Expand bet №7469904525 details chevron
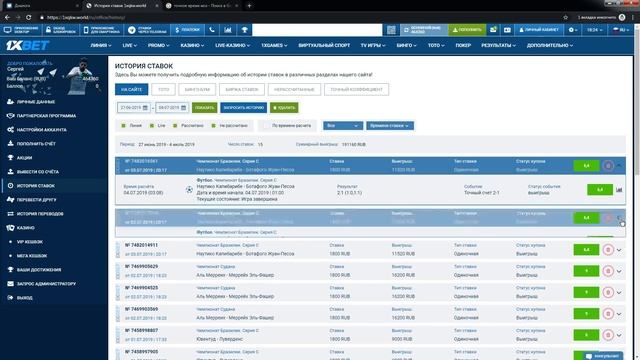640x360 pixels. tap(619, 292)
